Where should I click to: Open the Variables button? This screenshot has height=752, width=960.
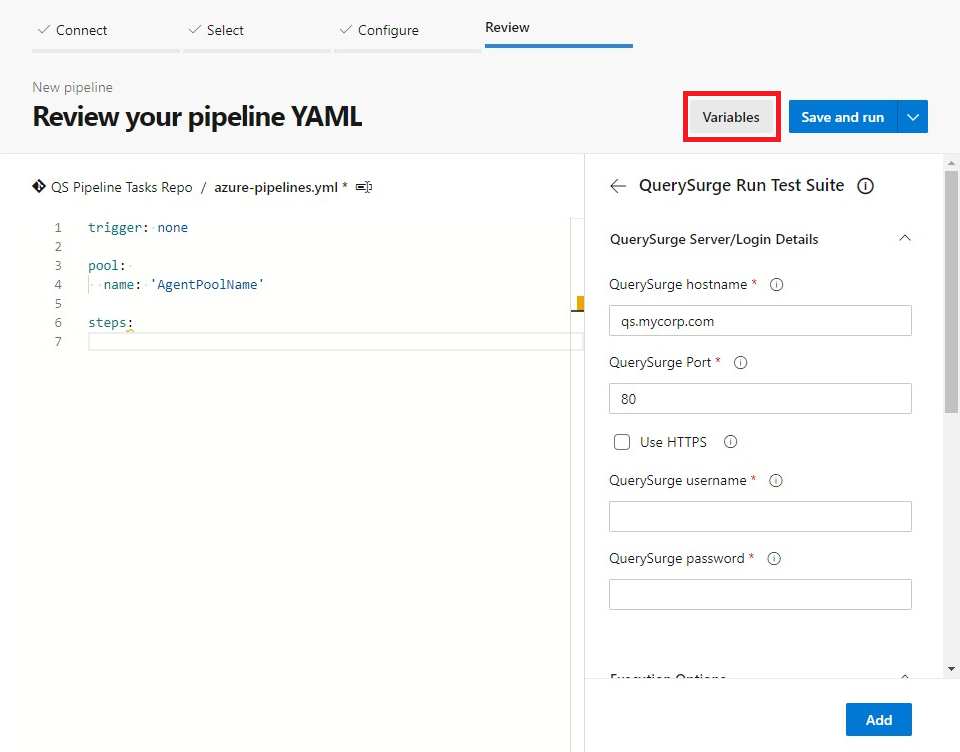point(731,117)
